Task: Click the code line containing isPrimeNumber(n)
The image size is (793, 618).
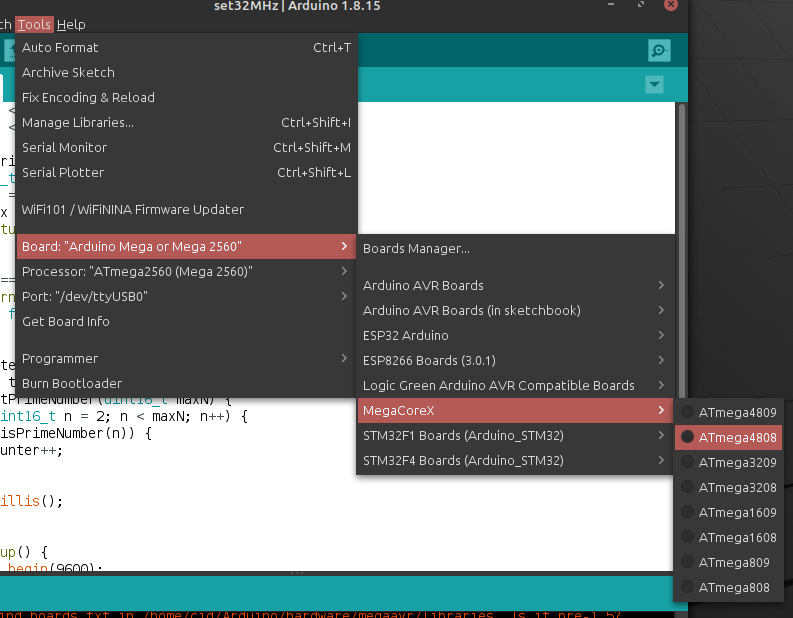Action: coord(76,433)
